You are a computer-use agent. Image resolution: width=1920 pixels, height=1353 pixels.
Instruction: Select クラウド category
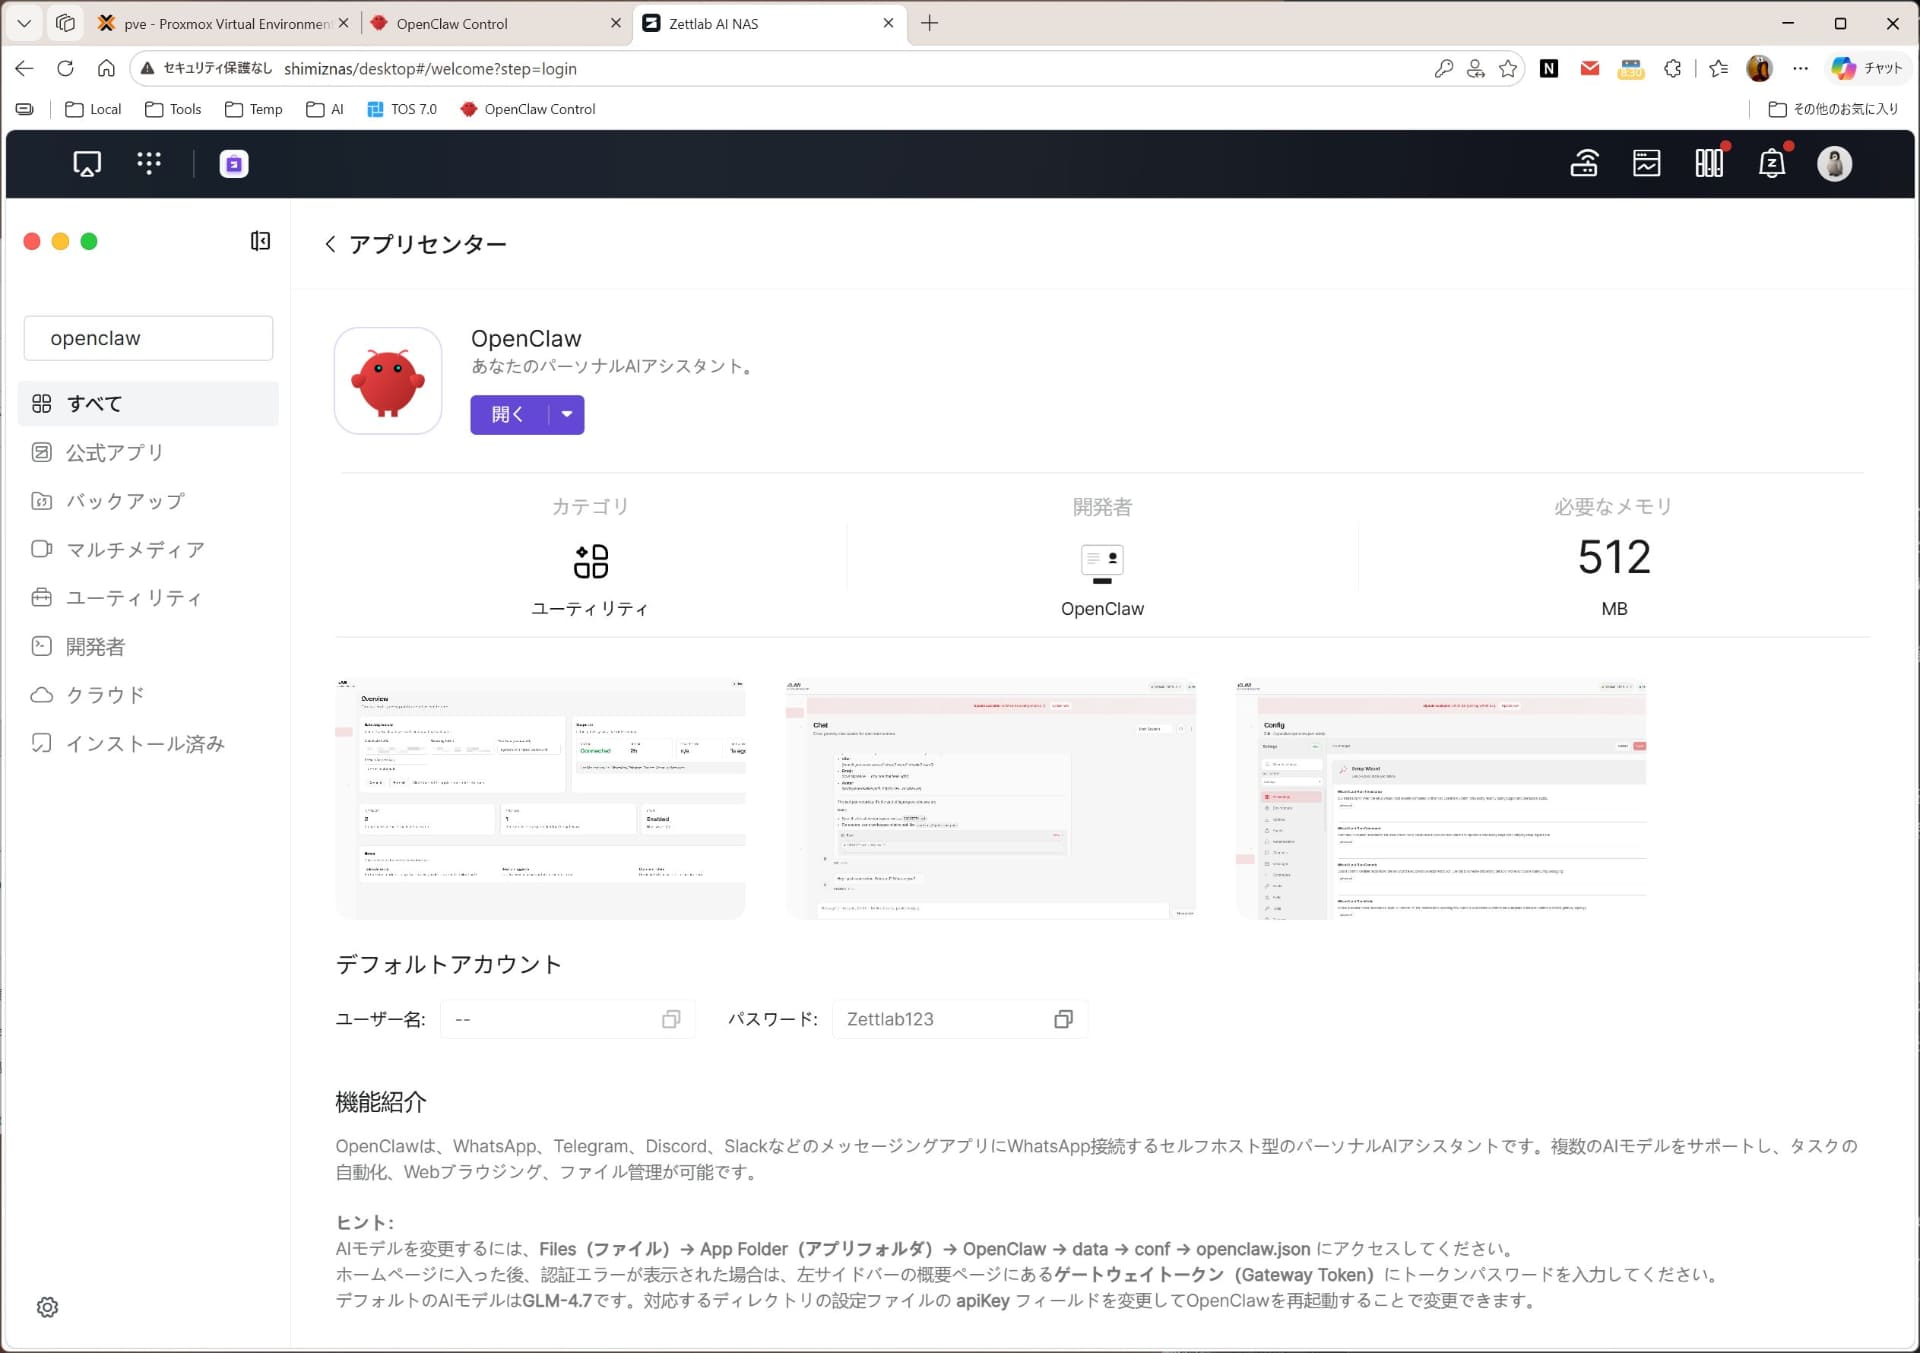(148, 694)
